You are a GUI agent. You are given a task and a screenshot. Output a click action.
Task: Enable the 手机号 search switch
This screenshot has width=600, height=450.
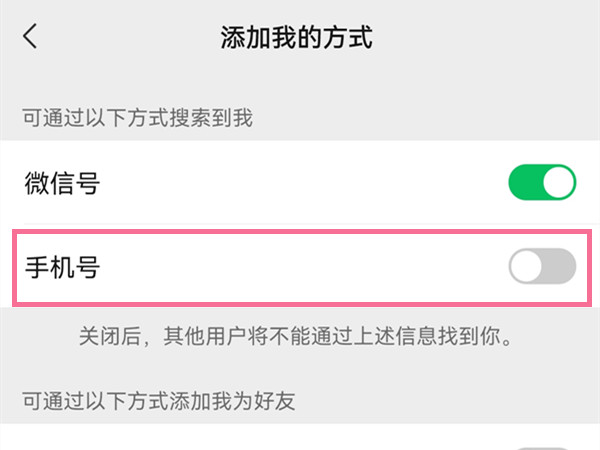(542, 267)
